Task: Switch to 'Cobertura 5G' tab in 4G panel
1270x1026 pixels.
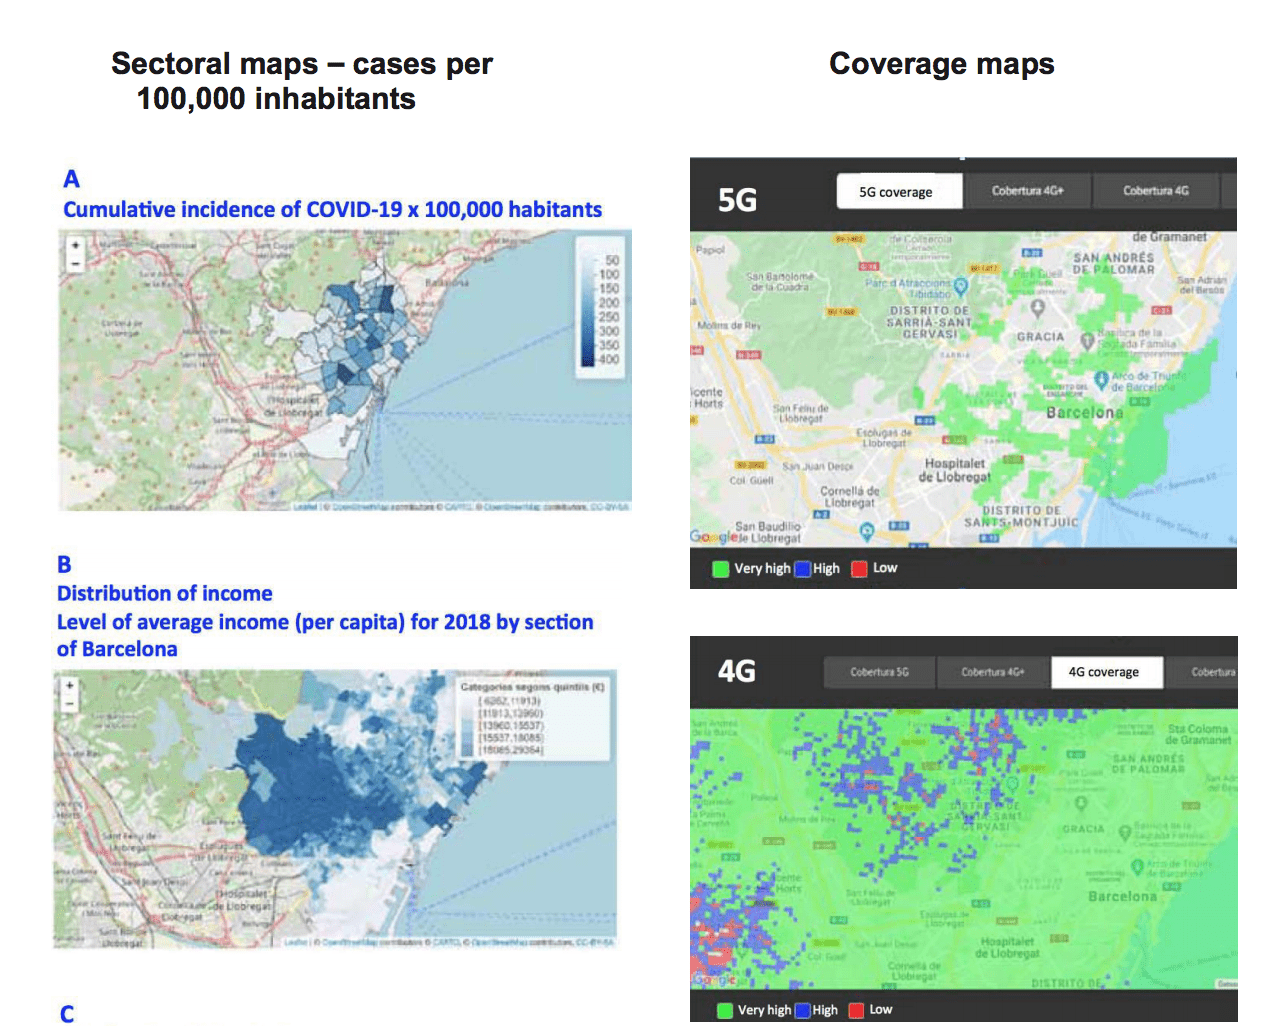Action: point(879,672)
